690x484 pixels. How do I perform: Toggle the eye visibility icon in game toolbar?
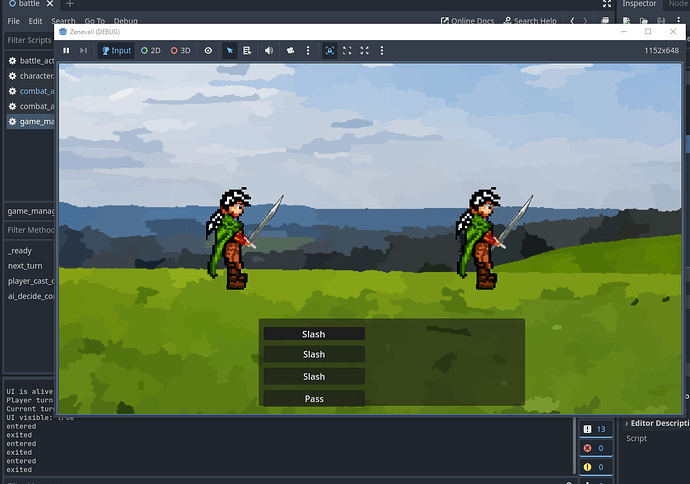(208, 50)
